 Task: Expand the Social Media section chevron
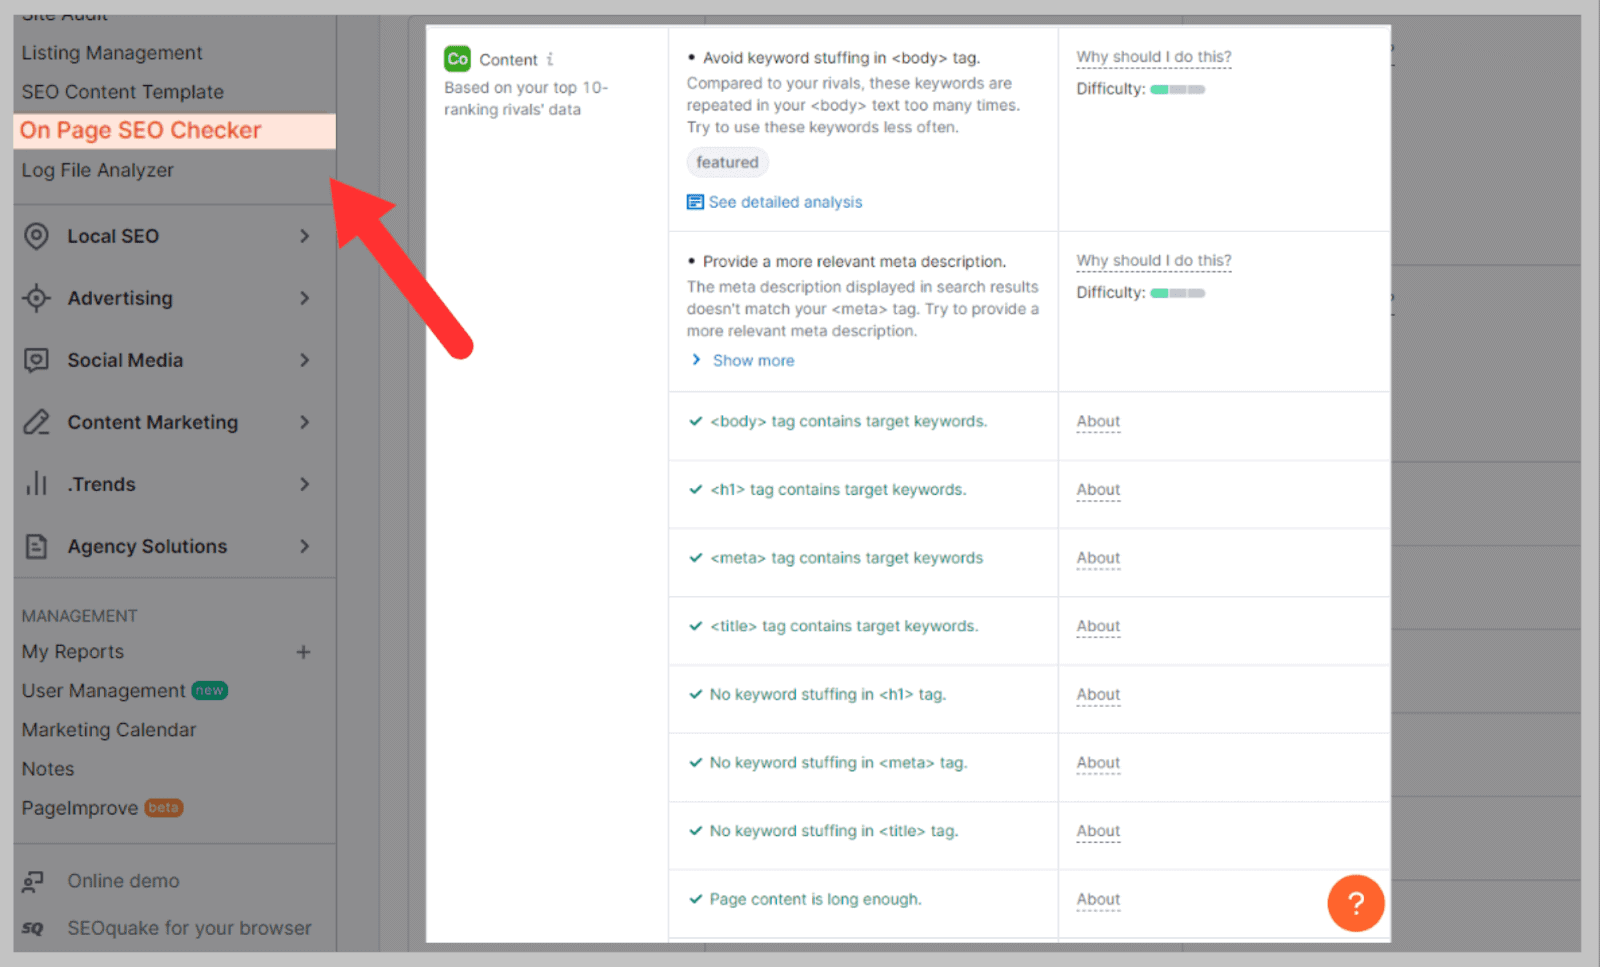coord(305,360)
